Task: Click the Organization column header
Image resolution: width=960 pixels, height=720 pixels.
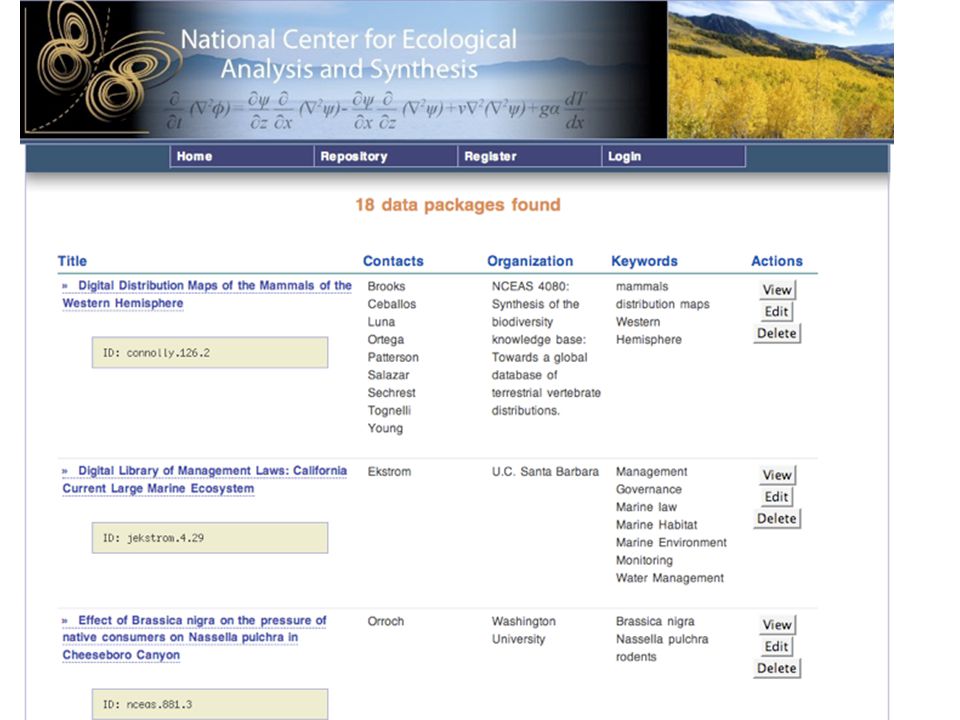Action: (x=530, y=261)
